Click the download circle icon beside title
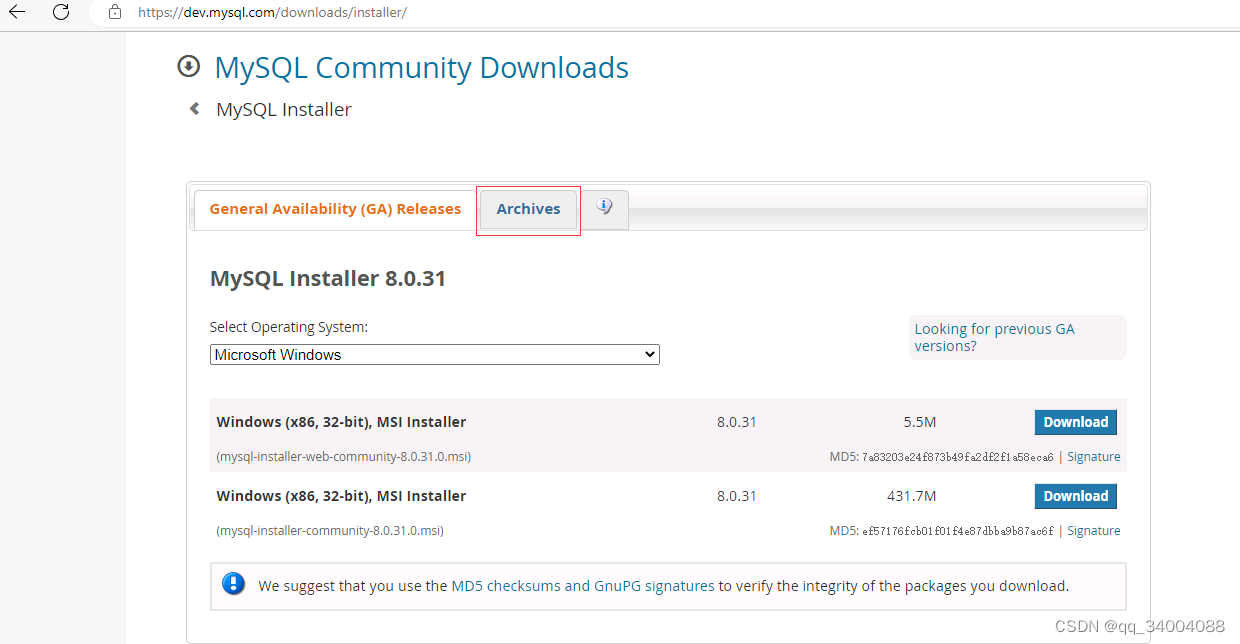The image size is (1240, 644). pyautogui.click(x=188, y=67)
